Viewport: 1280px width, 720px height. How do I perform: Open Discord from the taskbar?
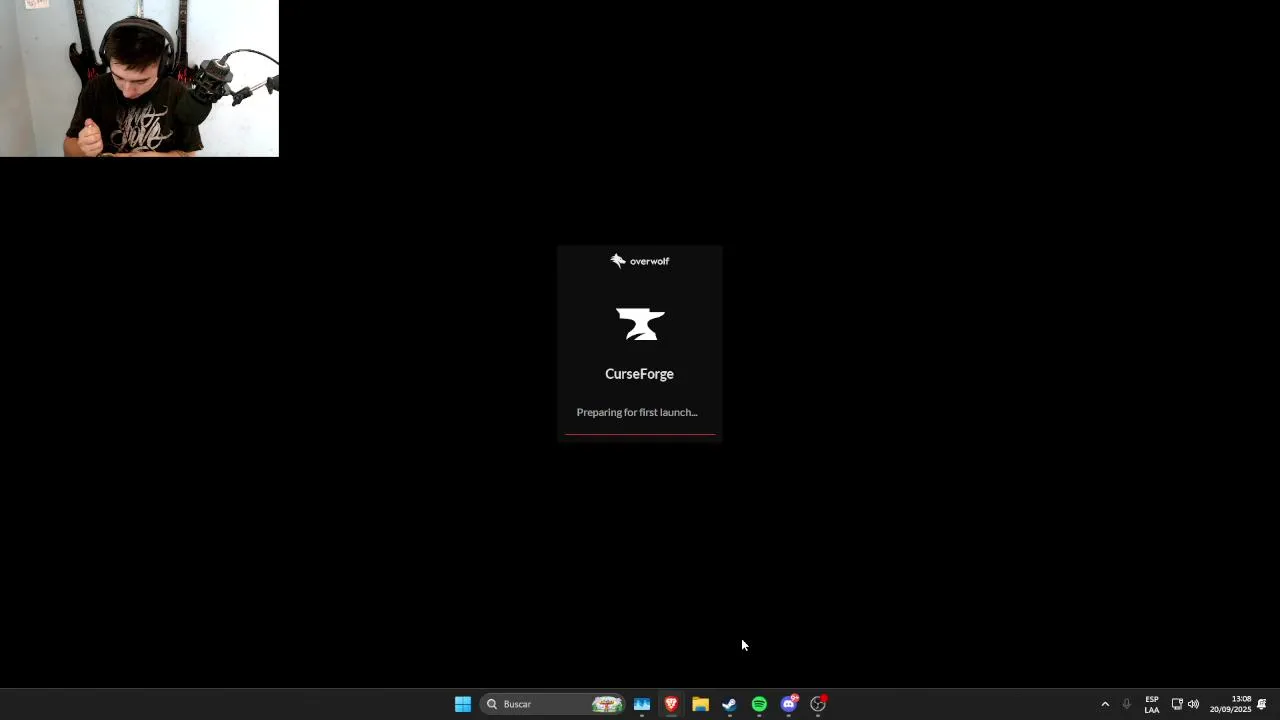pos(789,704)
